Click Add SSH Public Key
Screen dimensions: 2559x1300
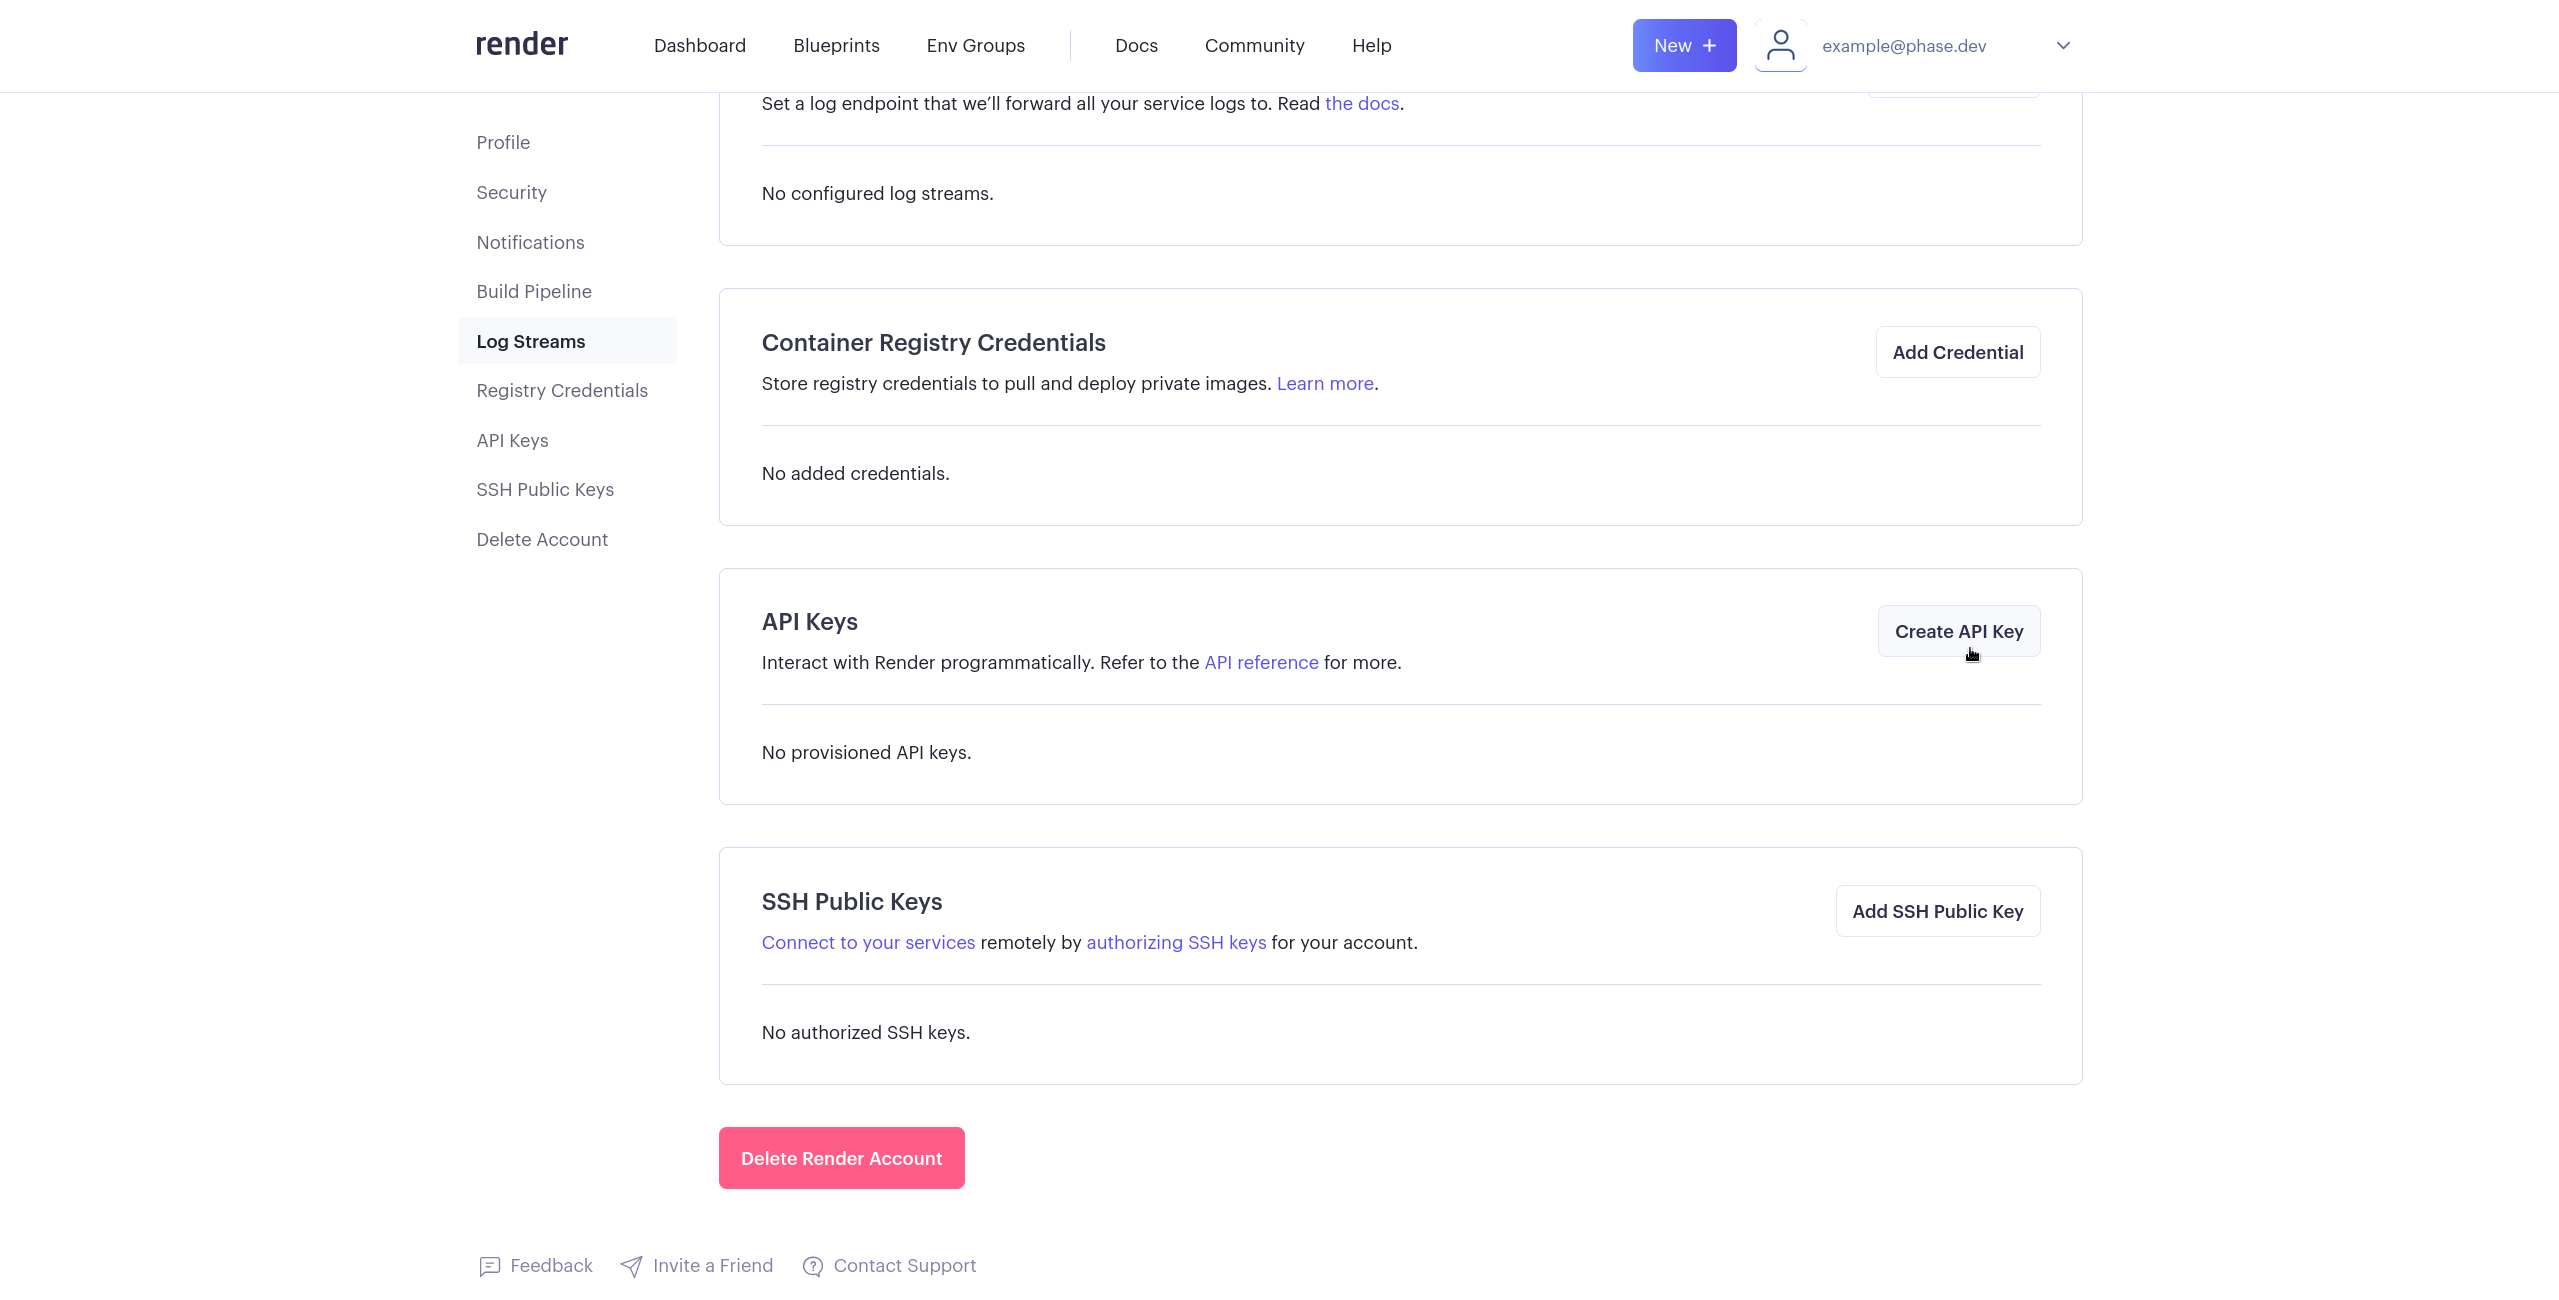1937,911
